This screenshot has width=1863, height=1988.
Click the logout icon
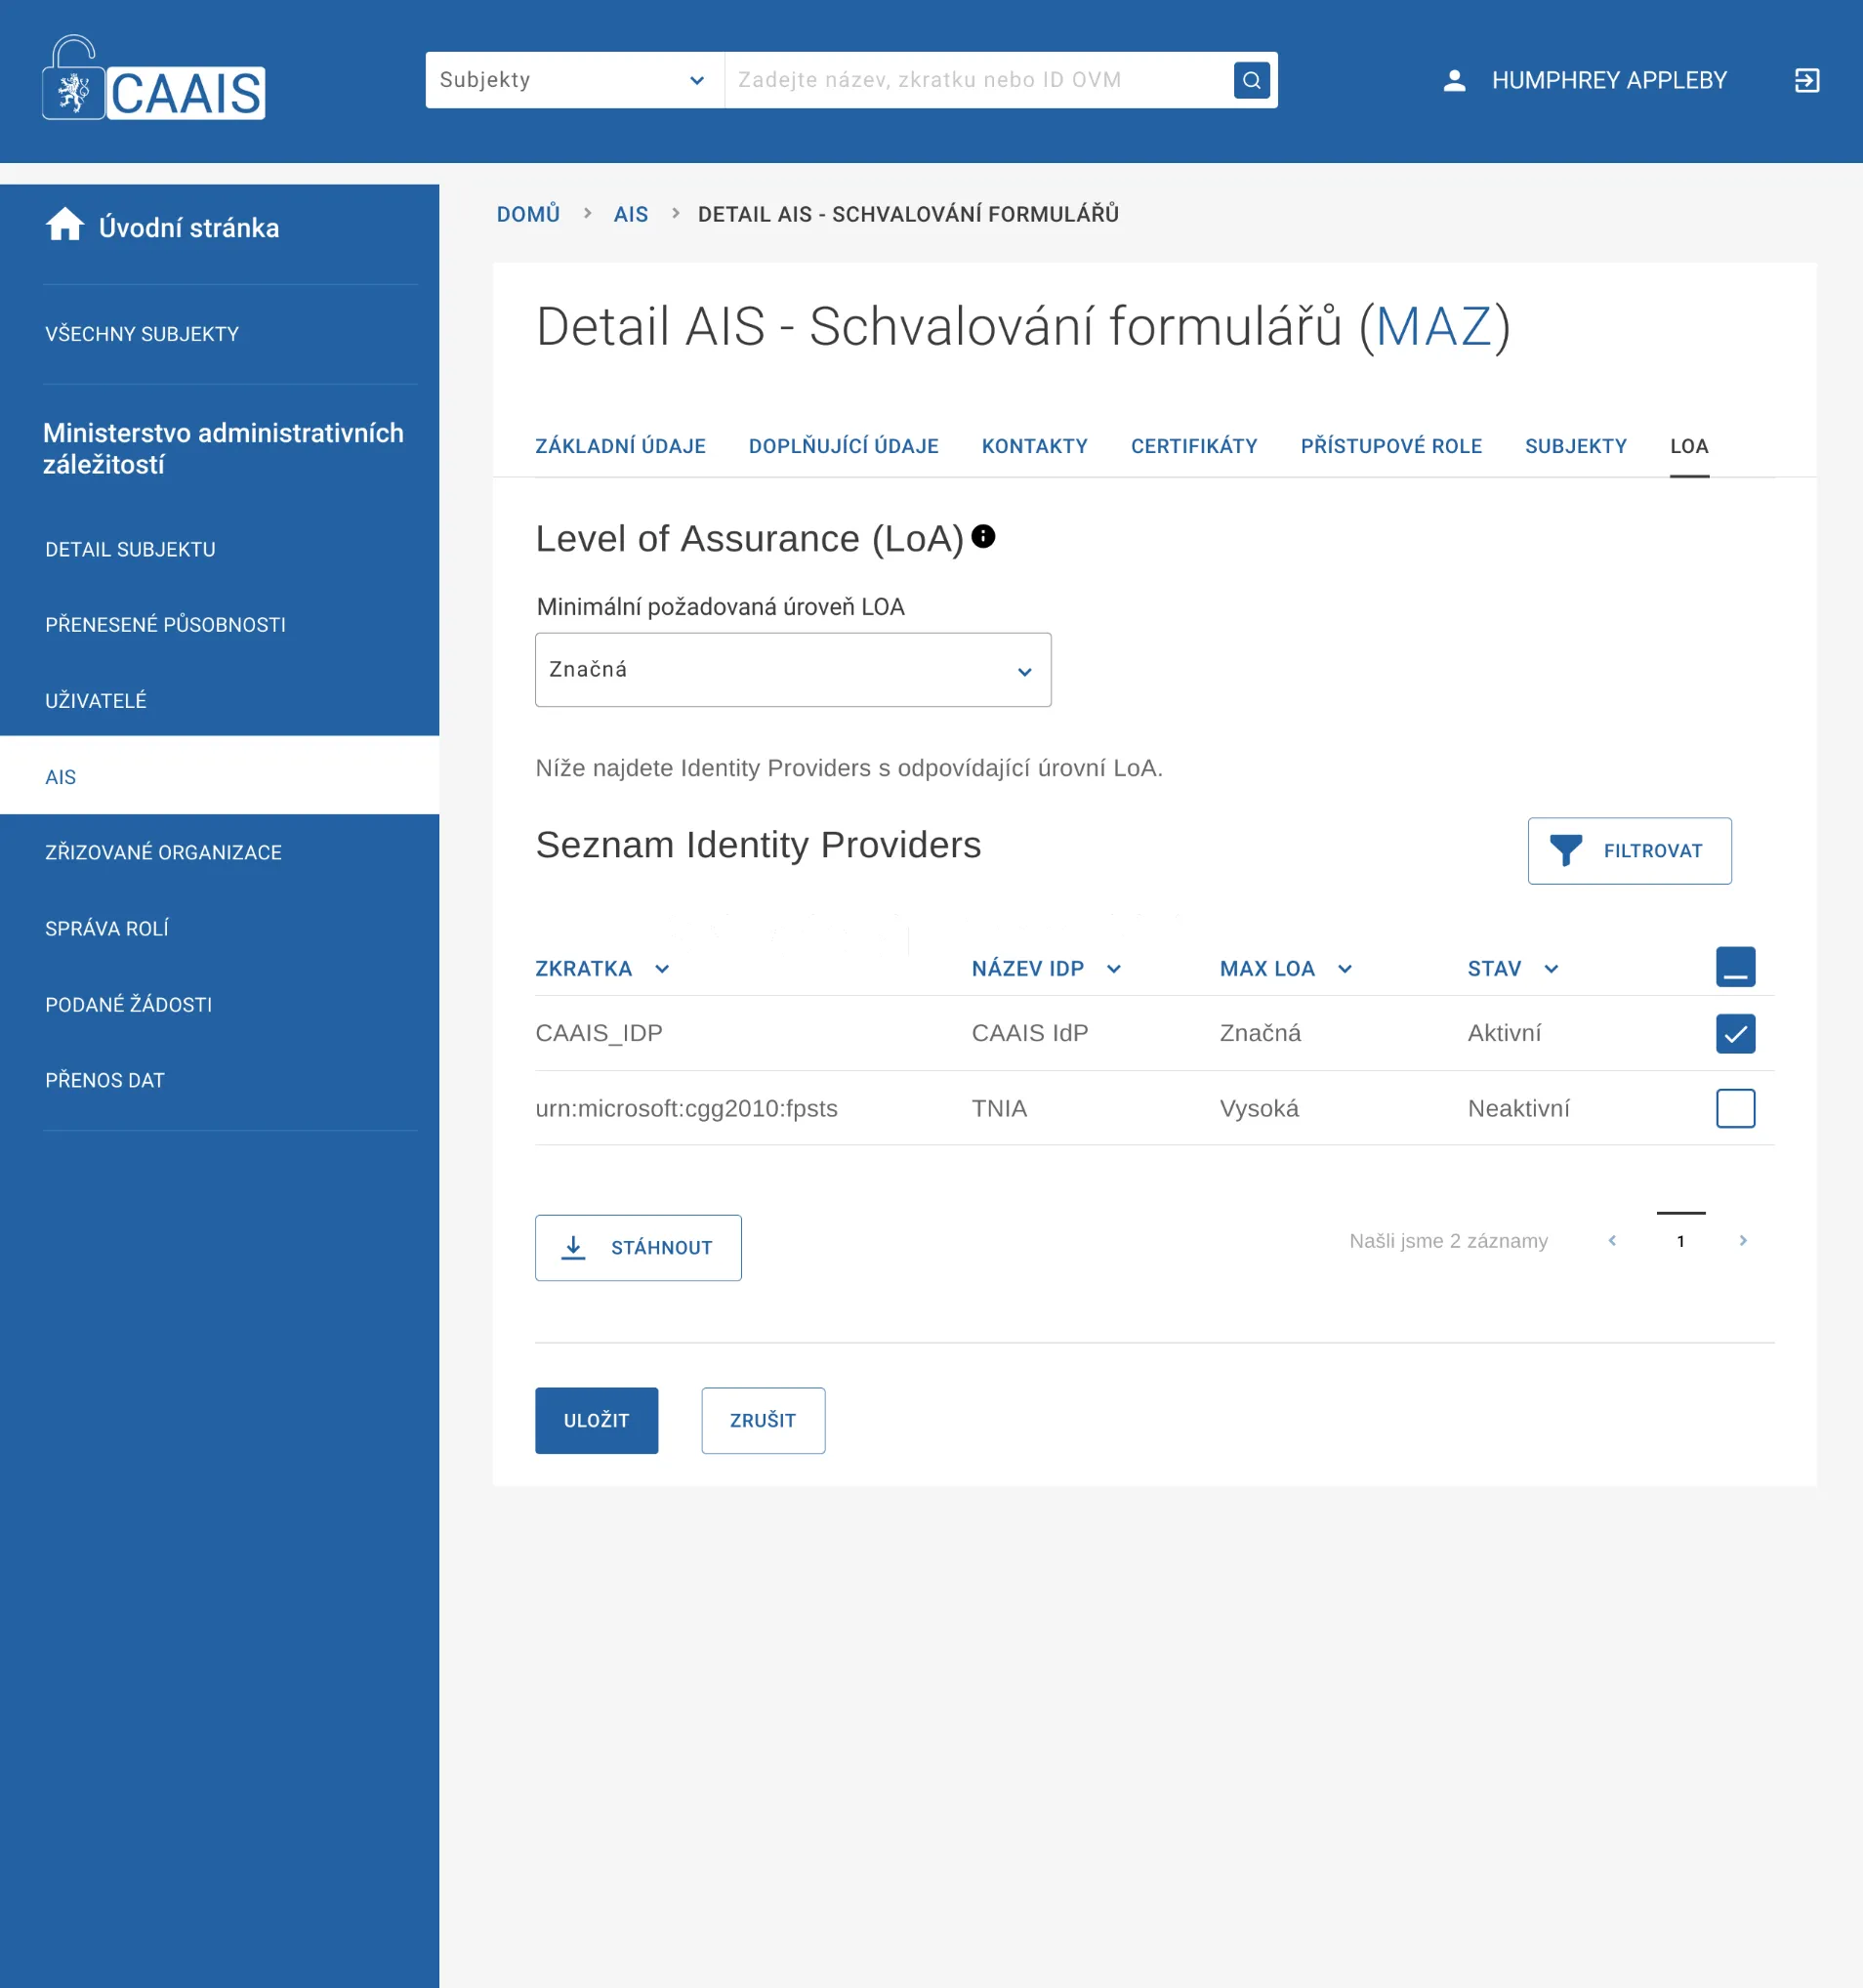point(1806,80)
